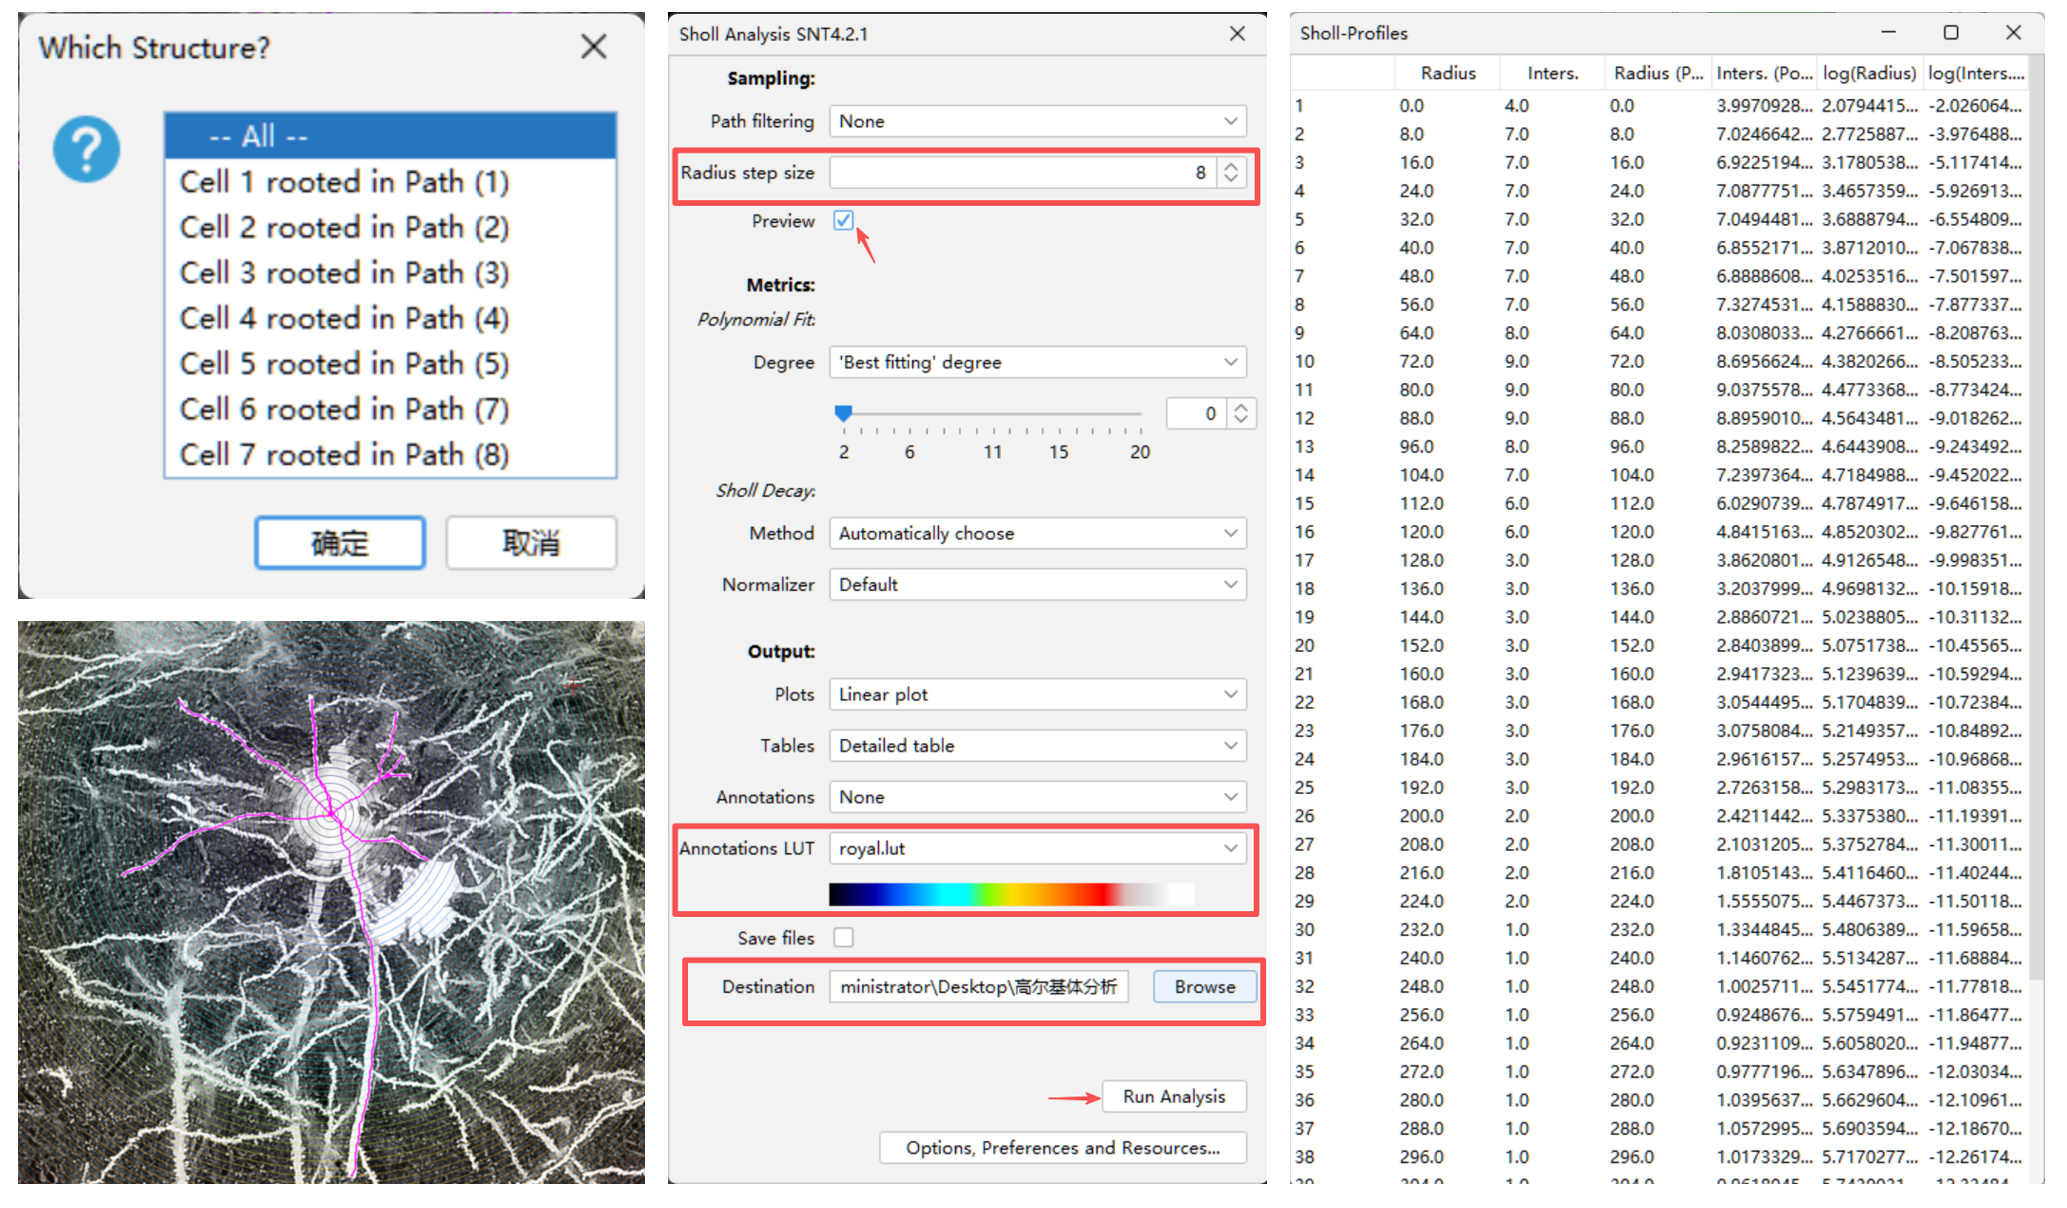Click the Destination path input field
The height and width of the screenshot is (1208, 2067).
978,986
